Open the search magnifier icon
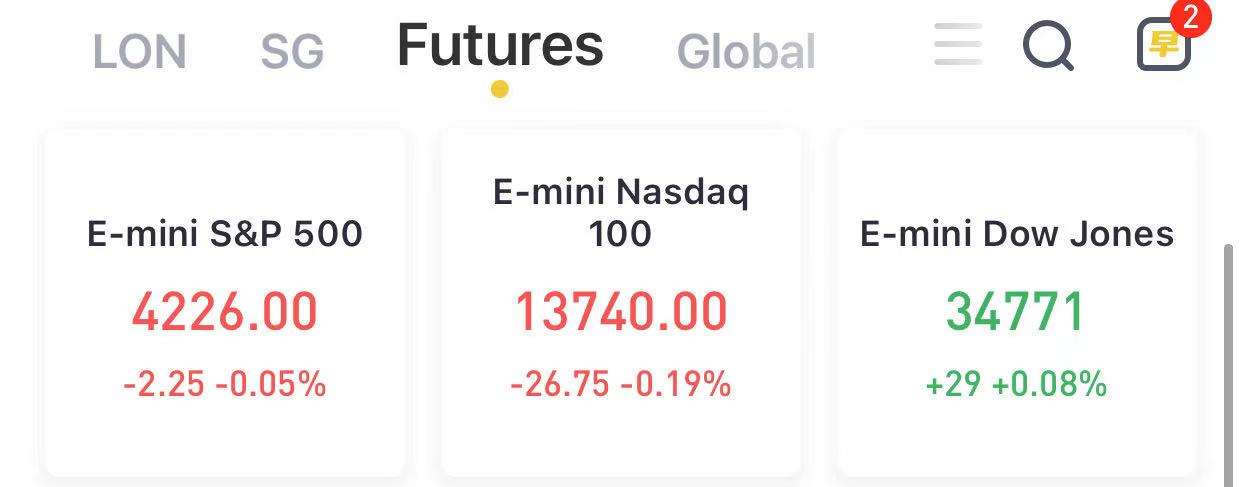 click(x=1048, y=46)
